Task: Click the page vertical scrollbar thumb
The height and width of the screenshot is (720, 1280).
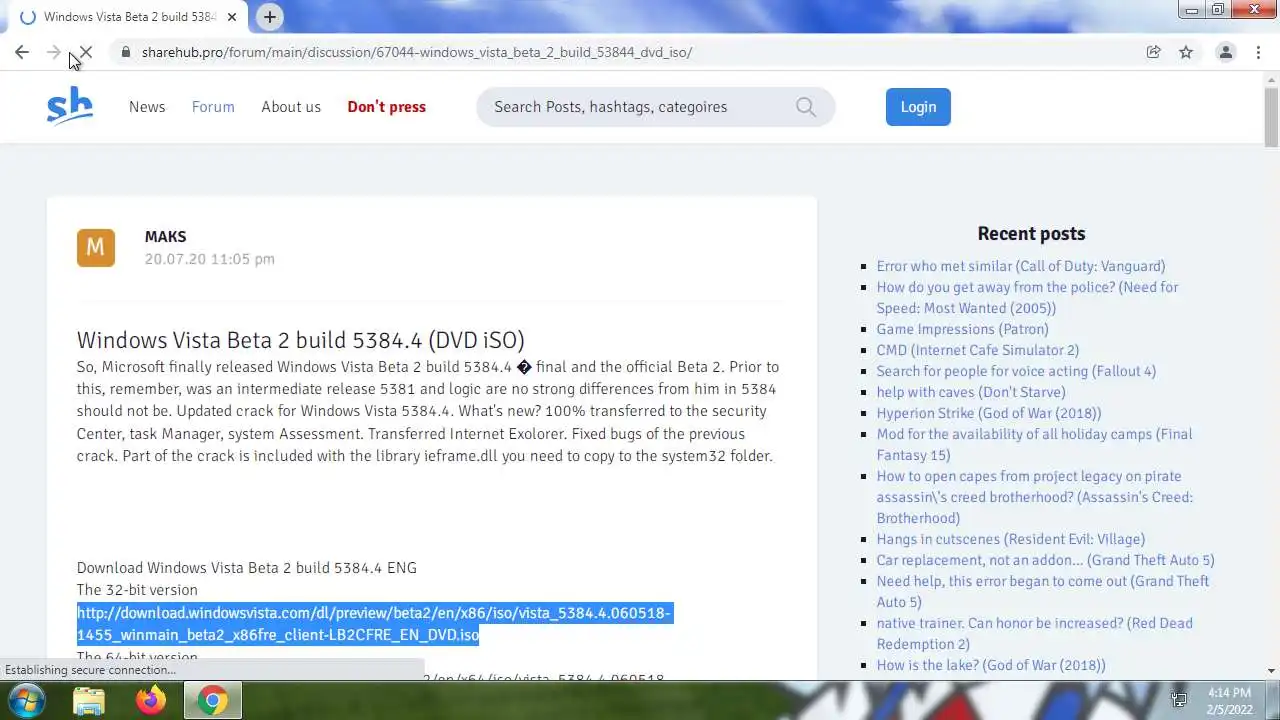Action: (1271, 118)
